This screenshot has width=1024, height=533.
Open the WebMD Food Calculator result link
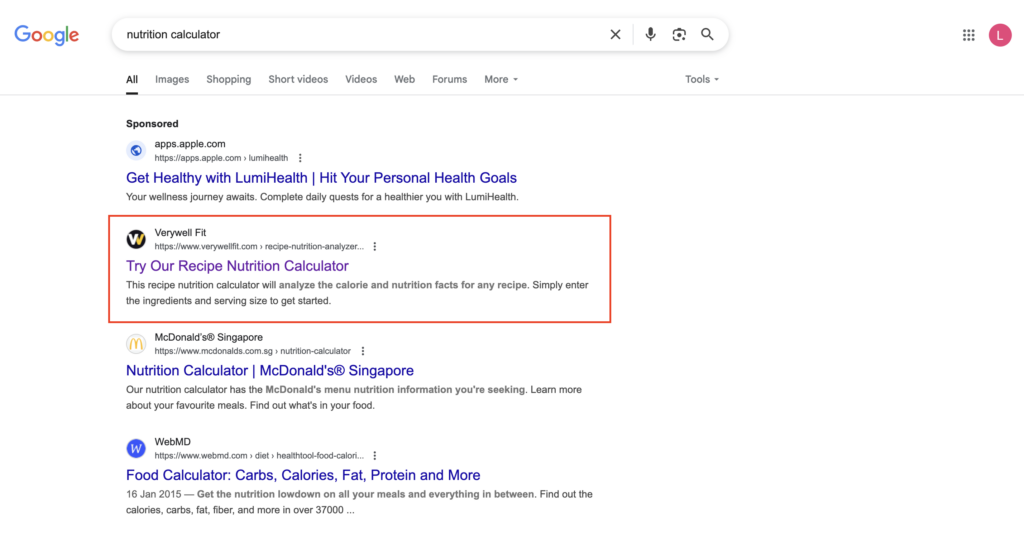pos(303,475)
